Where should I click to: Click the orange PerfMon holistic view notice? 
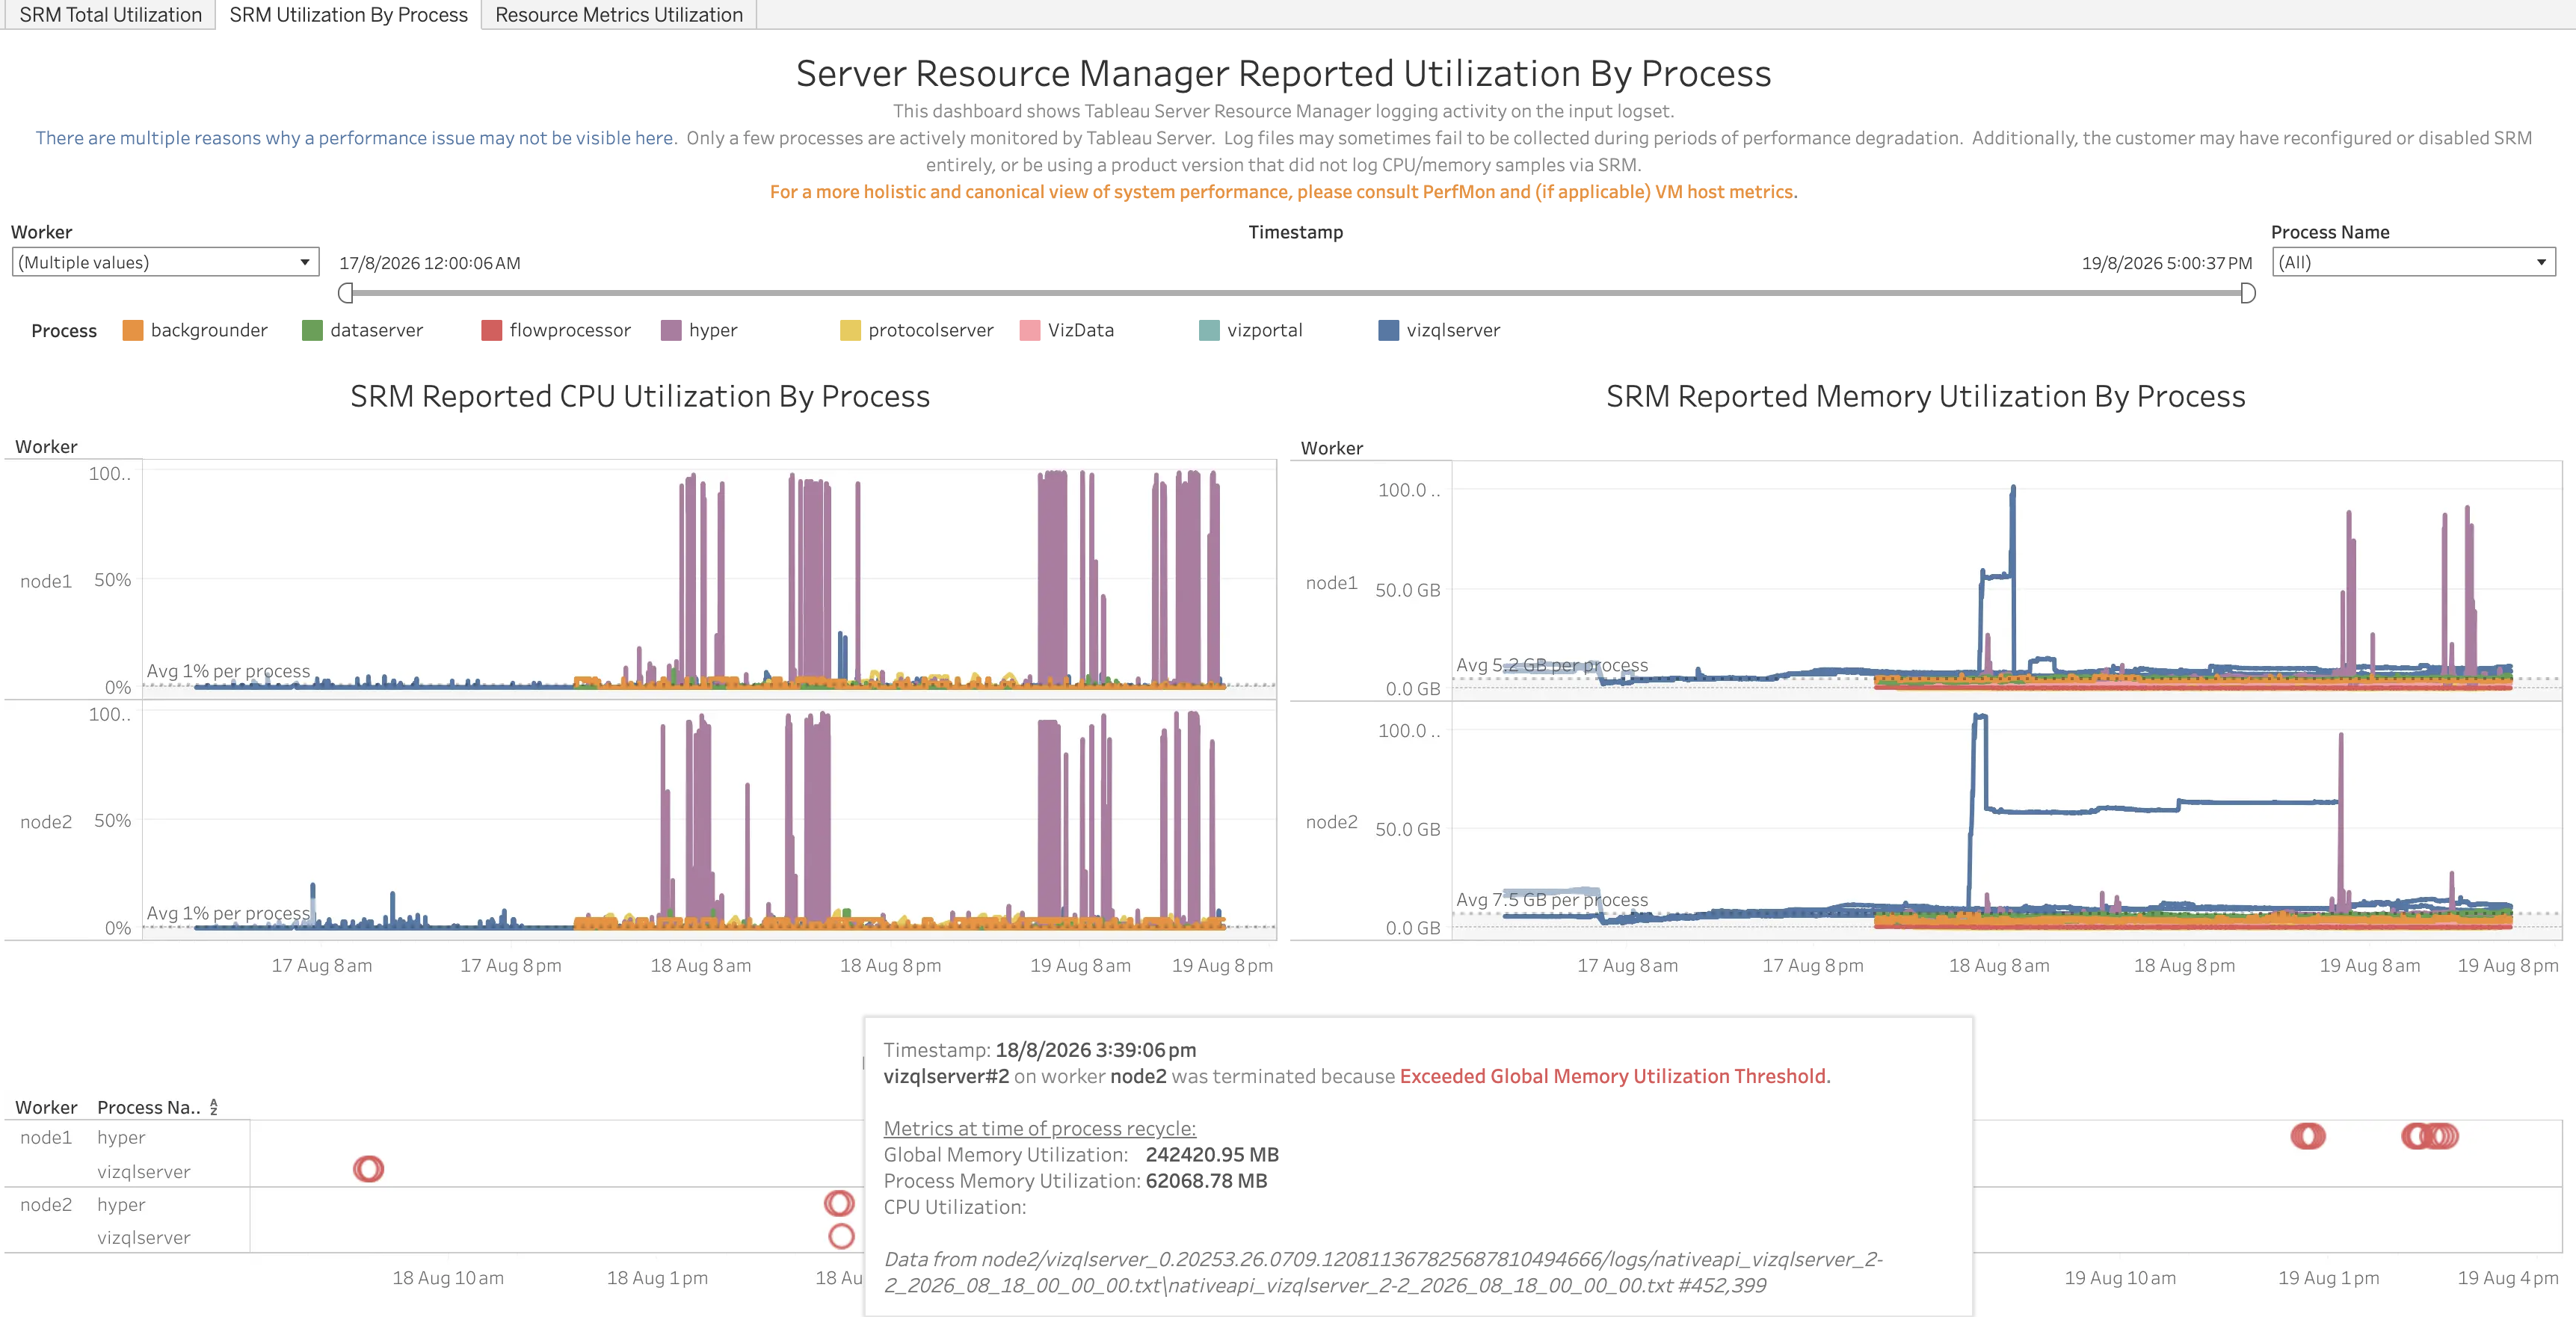(1284, 192)
